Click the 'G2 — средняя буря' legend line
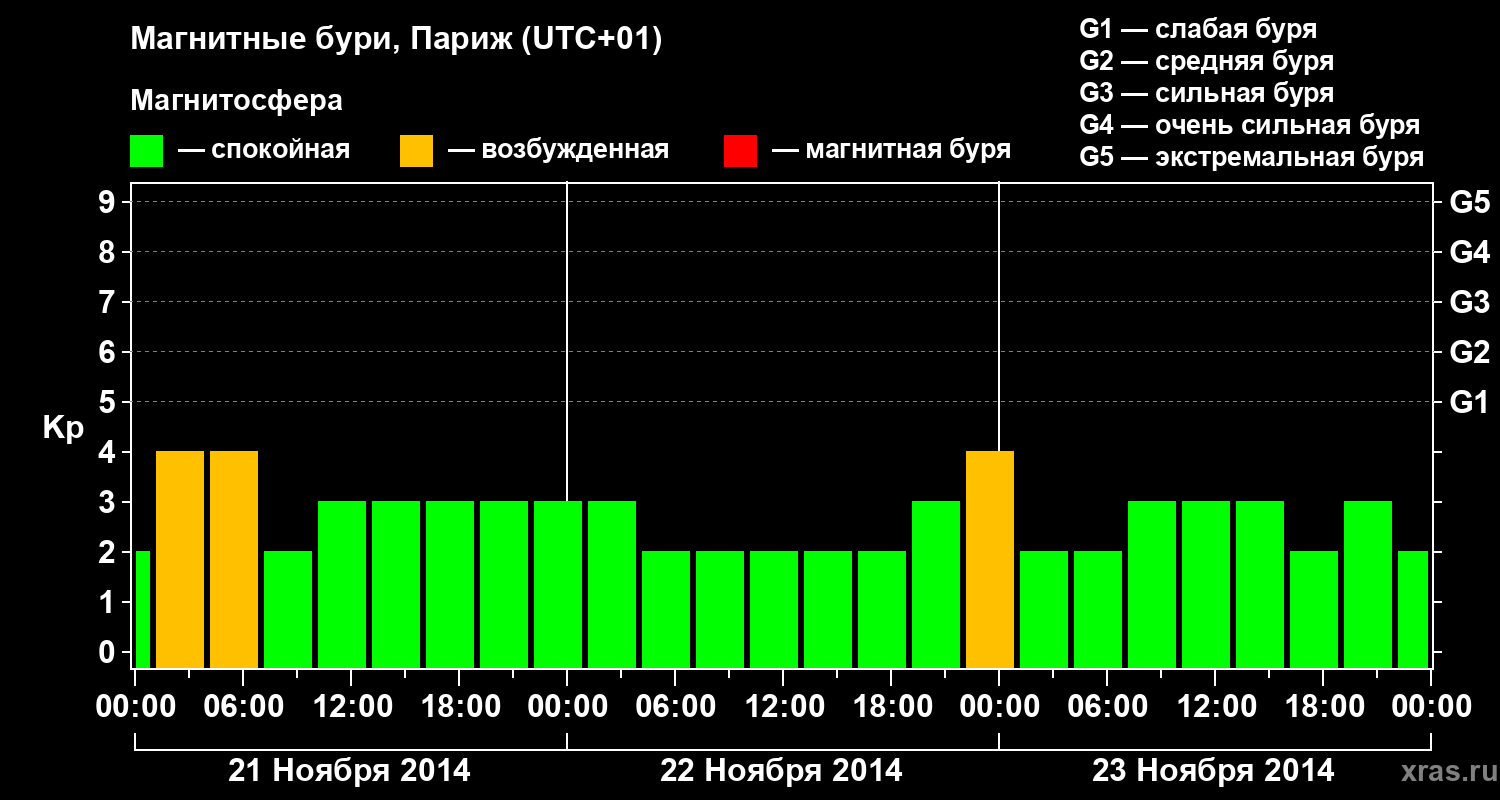Viewport: 1500px width, 800px height. 1207,62
